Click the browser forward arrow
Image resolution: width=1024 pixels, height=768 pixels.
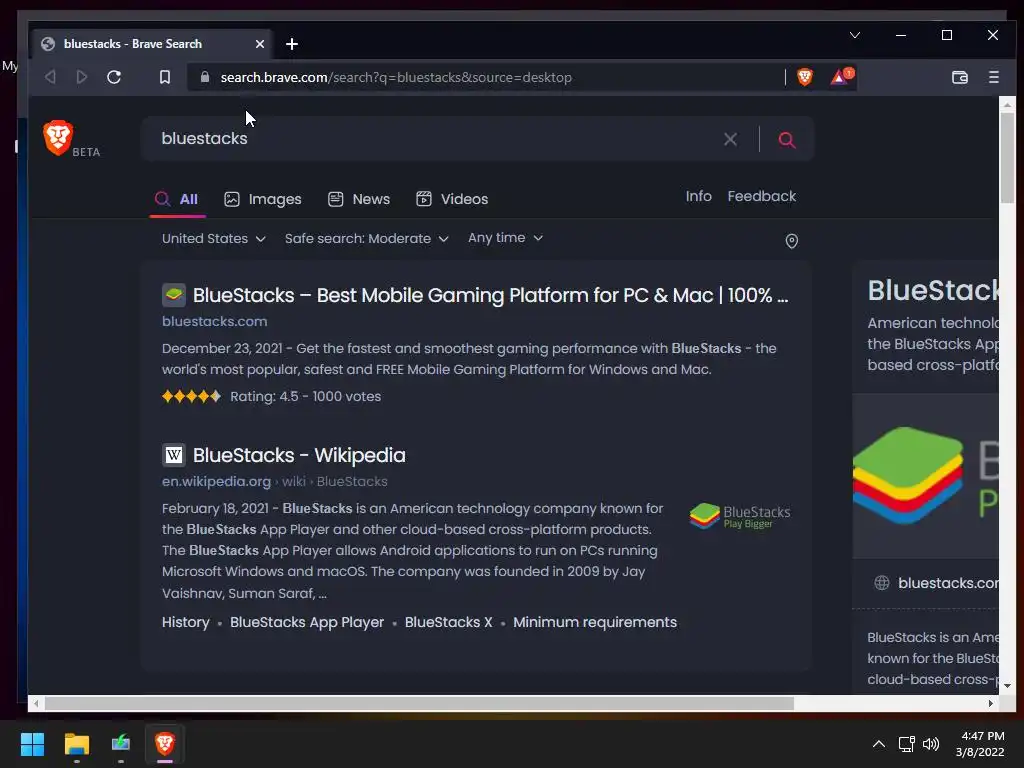(x=82, y=77)
